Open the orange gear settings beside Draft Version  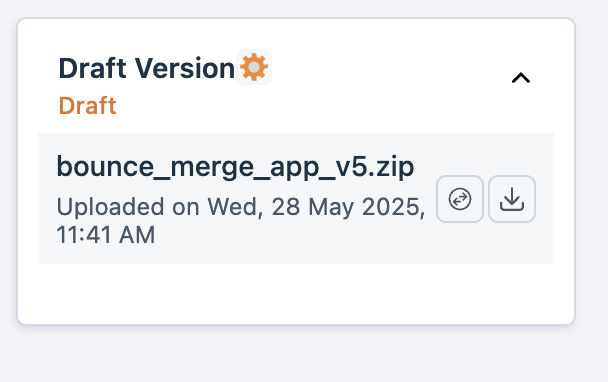coord(254,67)
